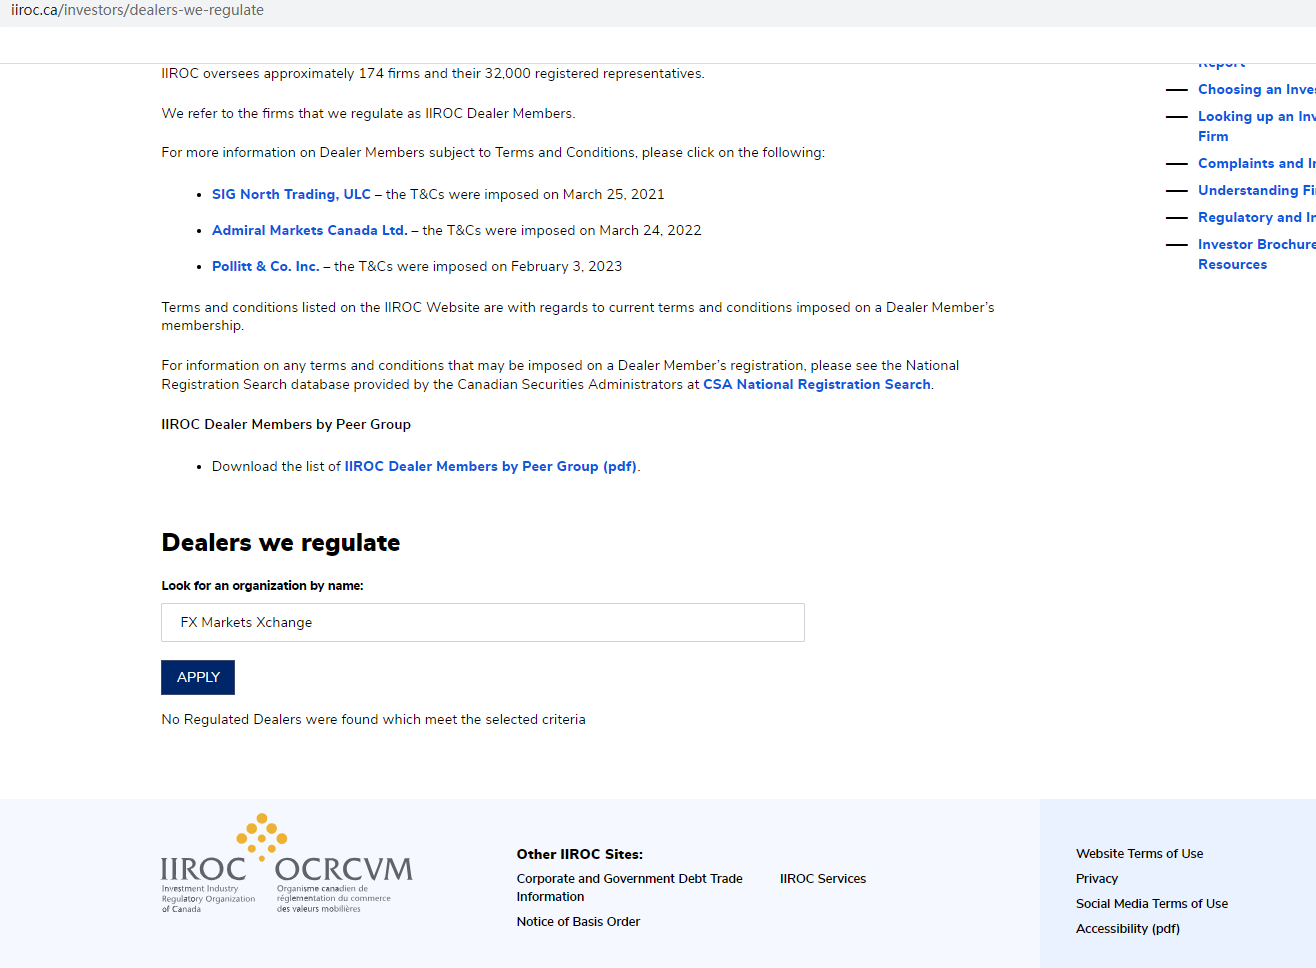Image resolution: width=1316 pixels, height=968 pixels.
Task: Open the Regulatory sidebar link
Action: [1257, 217]
